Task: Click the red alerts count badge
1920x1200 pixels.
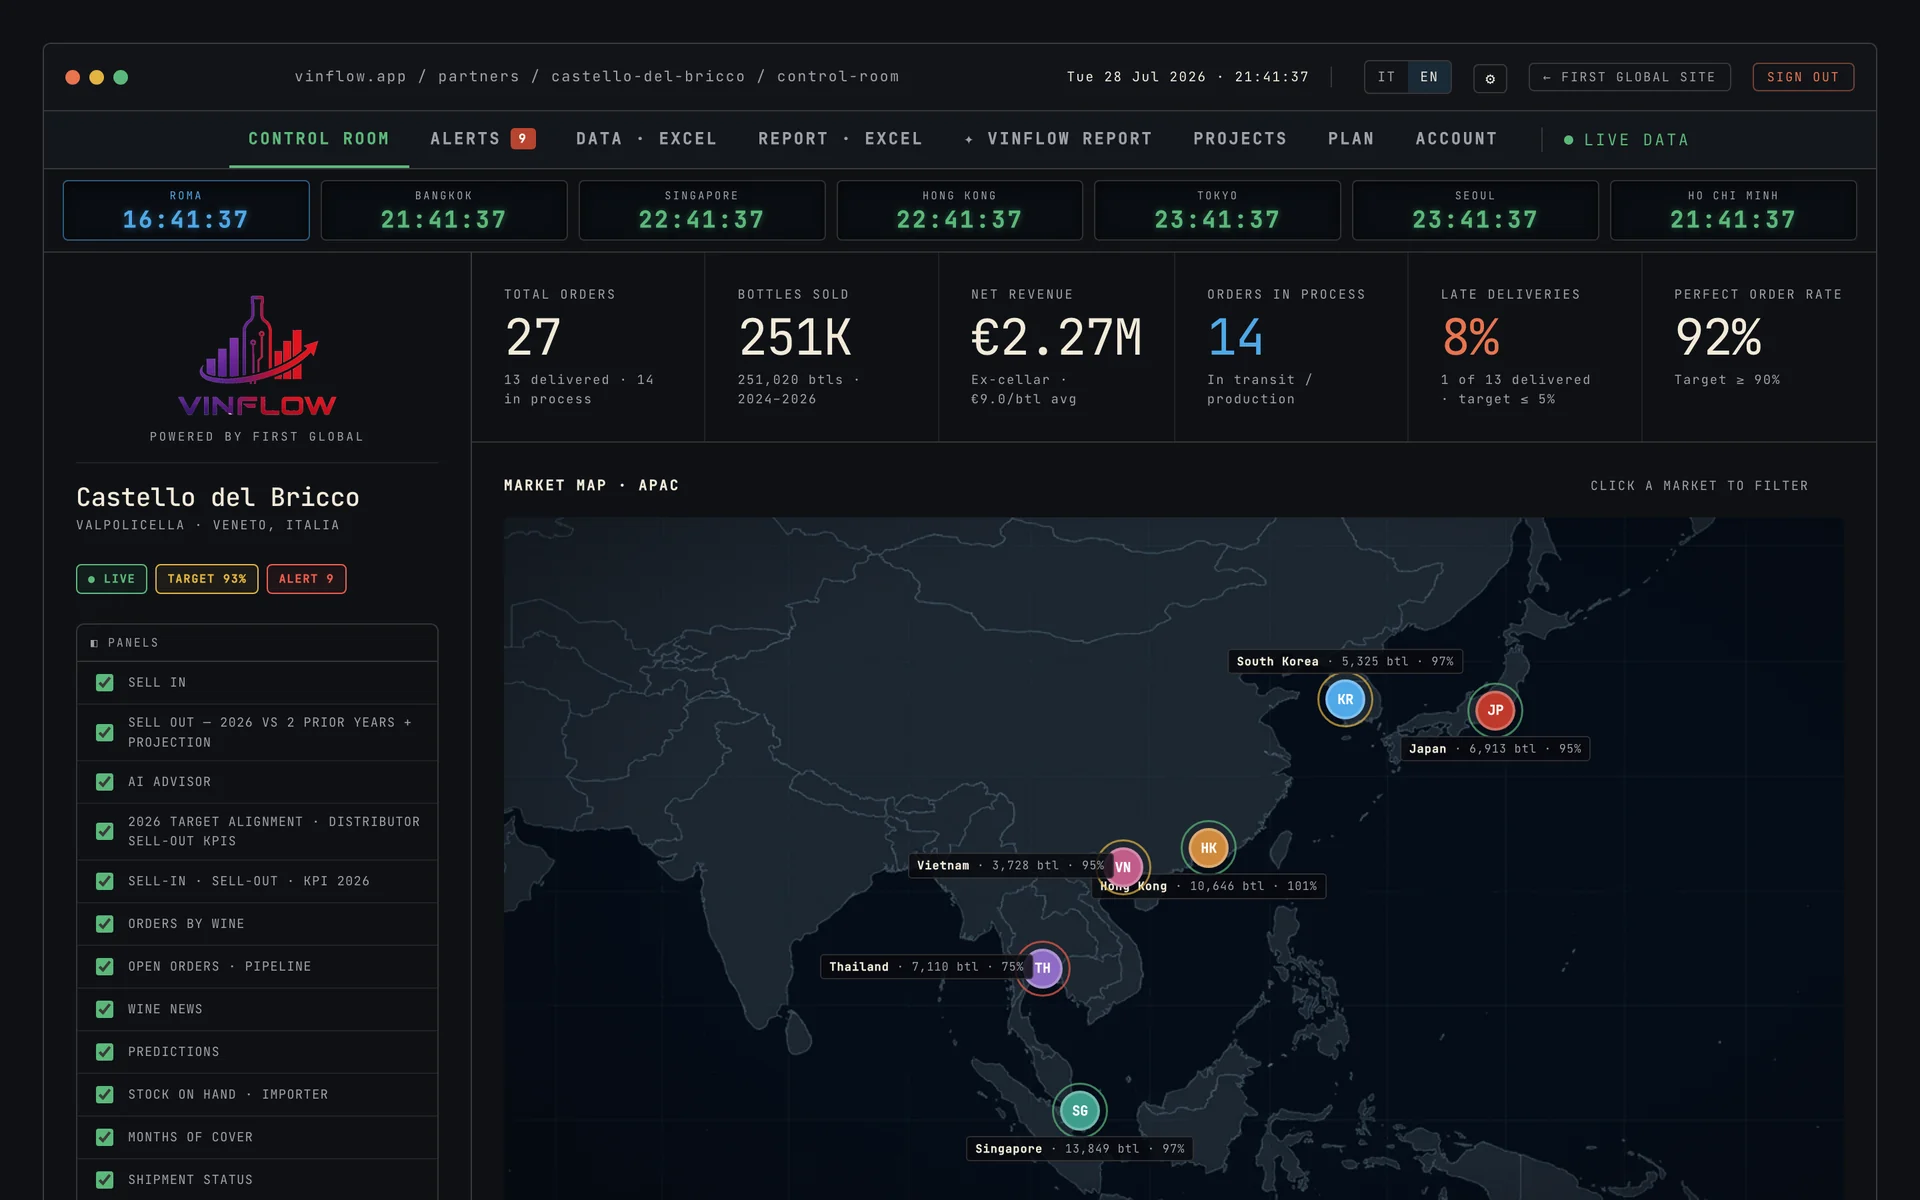Action: pyautogui.click(x=523, y=139)
